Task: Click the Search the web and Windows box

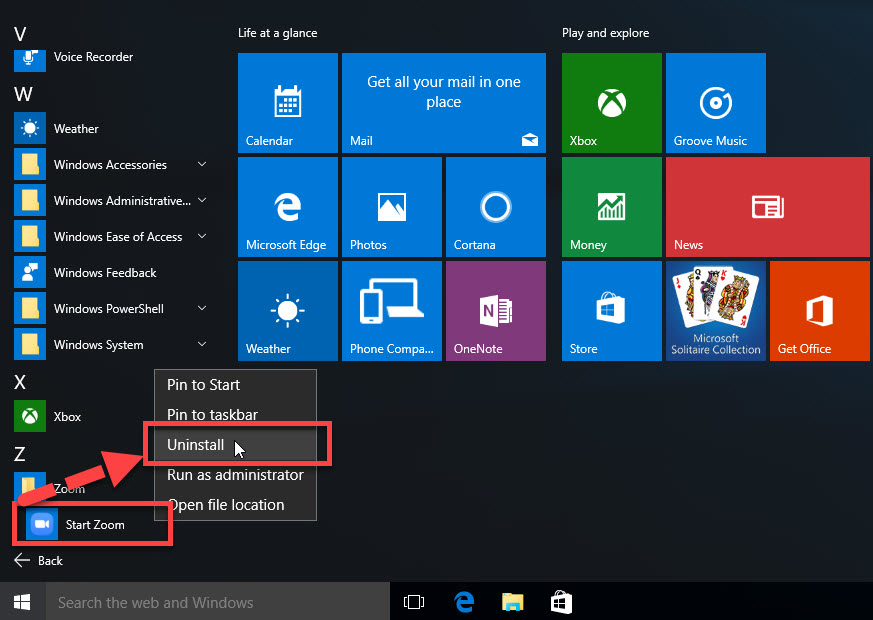Action: pyautogui.click(x=218, y=602)
